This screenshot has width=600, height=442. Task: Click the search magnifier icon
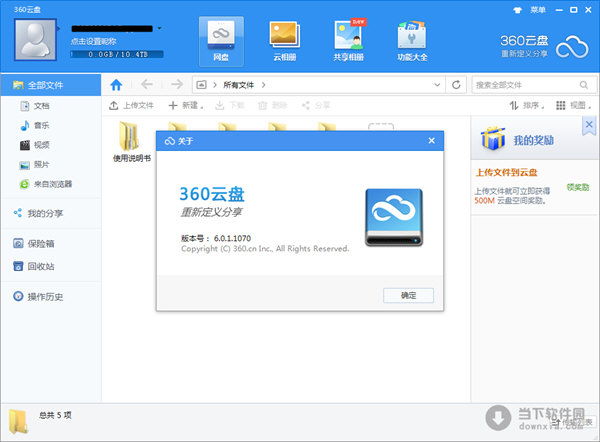584,85
